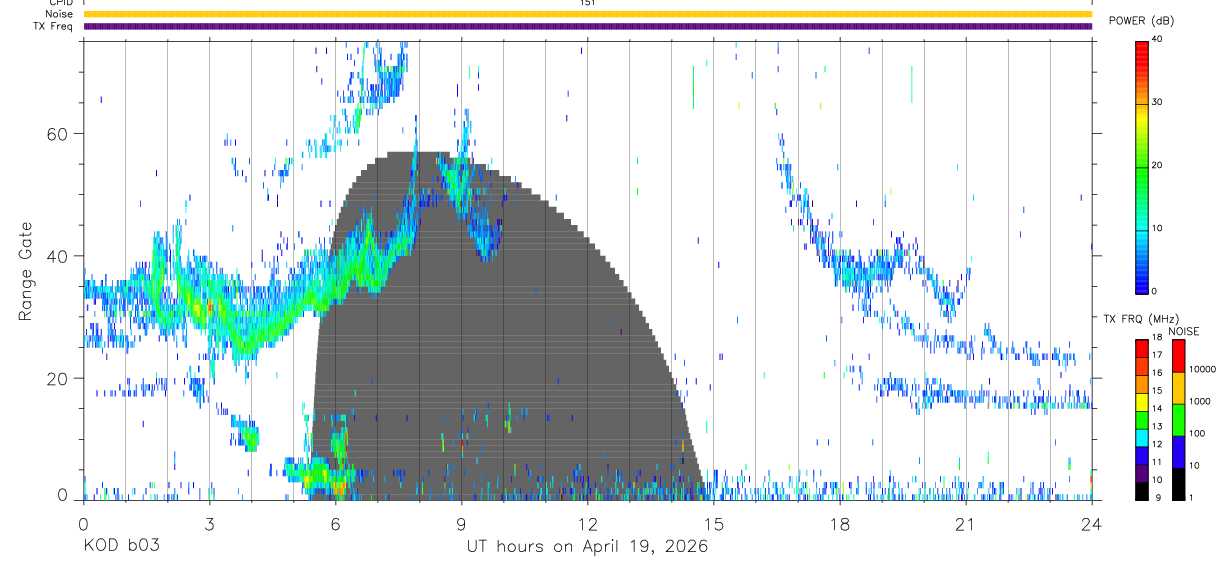The height and width of the screenshot is (567, 1228).
Task: Click the yellow Noise status bar
Action: [x=587, y=14]
